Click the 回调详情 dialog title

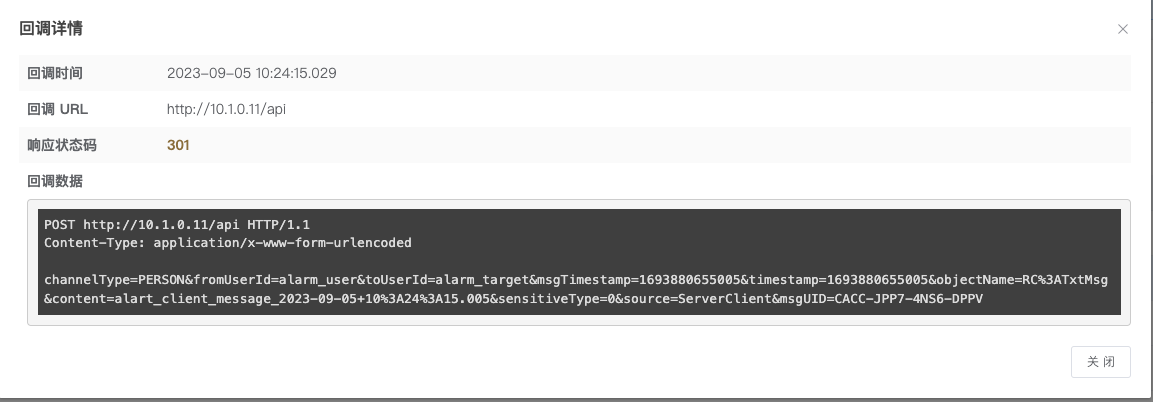pos(51,29)
